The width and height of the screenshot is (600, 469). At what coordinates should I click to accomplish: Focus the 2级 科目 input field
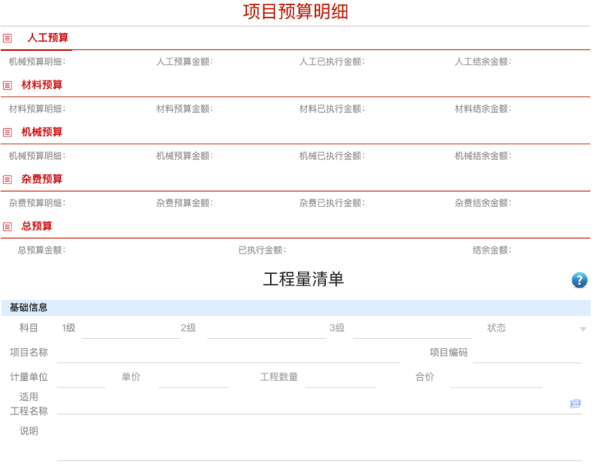pos(266,330)
